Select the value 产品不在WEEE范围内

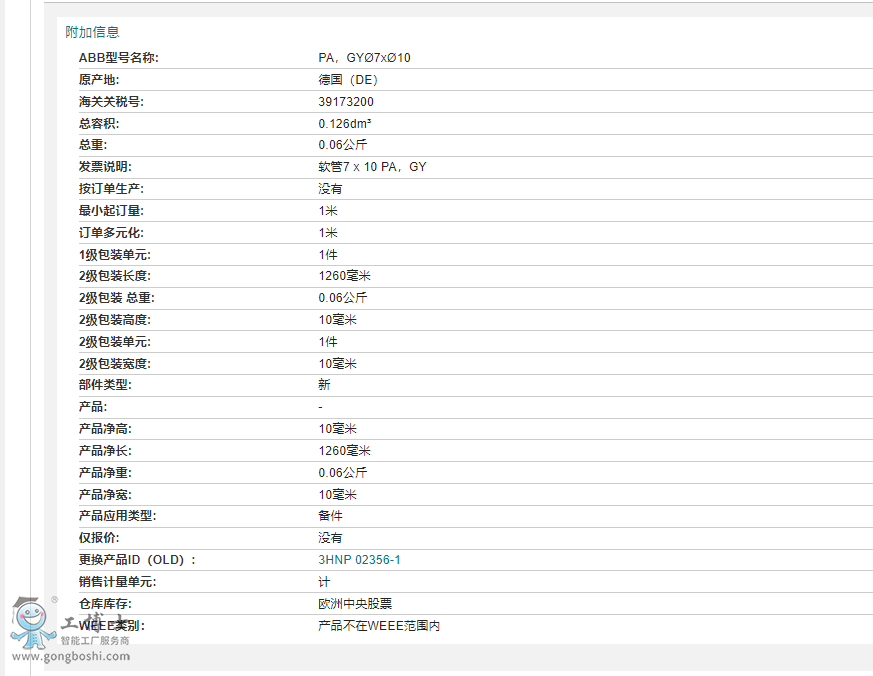pos(379,626)
